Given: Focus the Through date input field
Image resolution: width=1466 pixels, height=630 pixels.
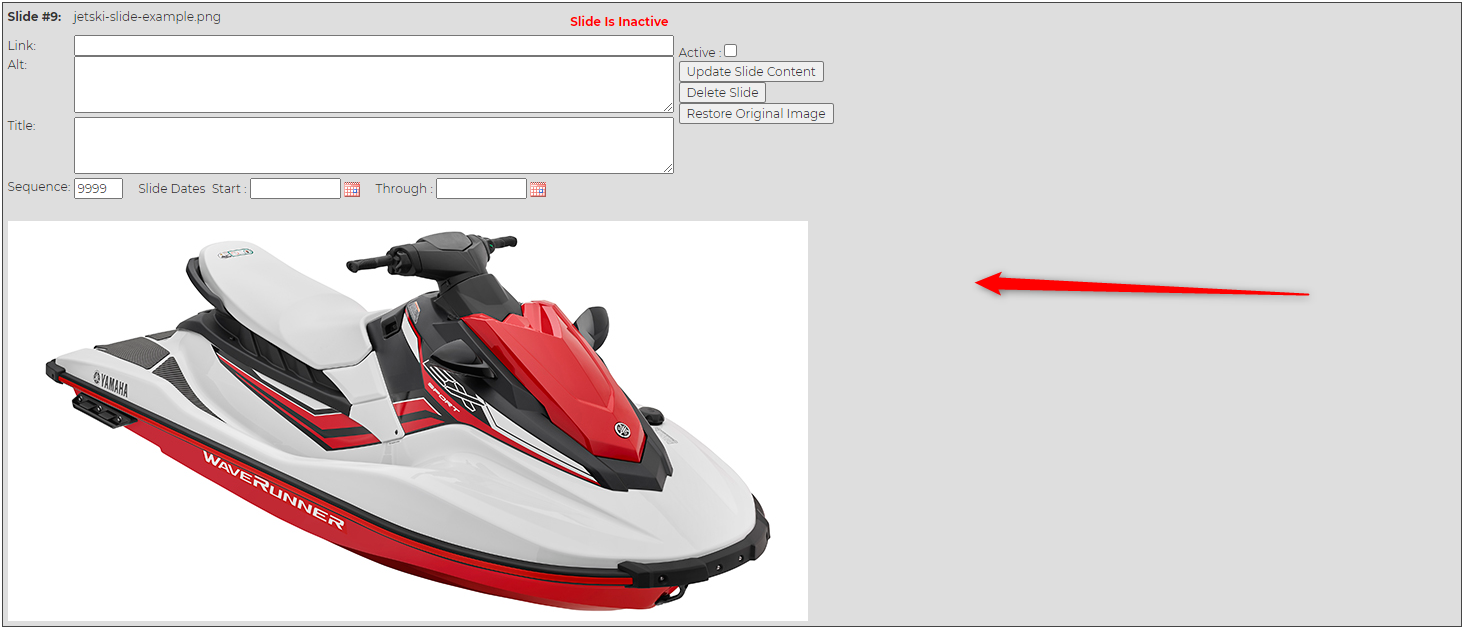Looking at the screenshot, I should pos(481,188).
